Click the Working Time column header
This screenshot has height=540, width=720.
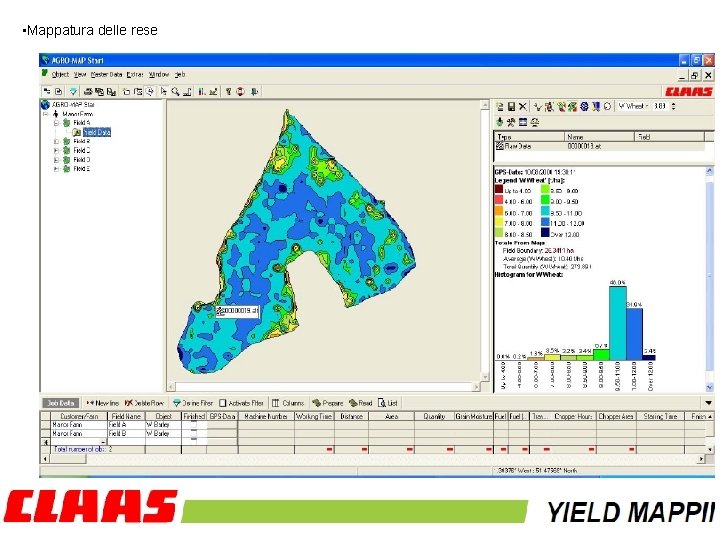tap(314, 416)
